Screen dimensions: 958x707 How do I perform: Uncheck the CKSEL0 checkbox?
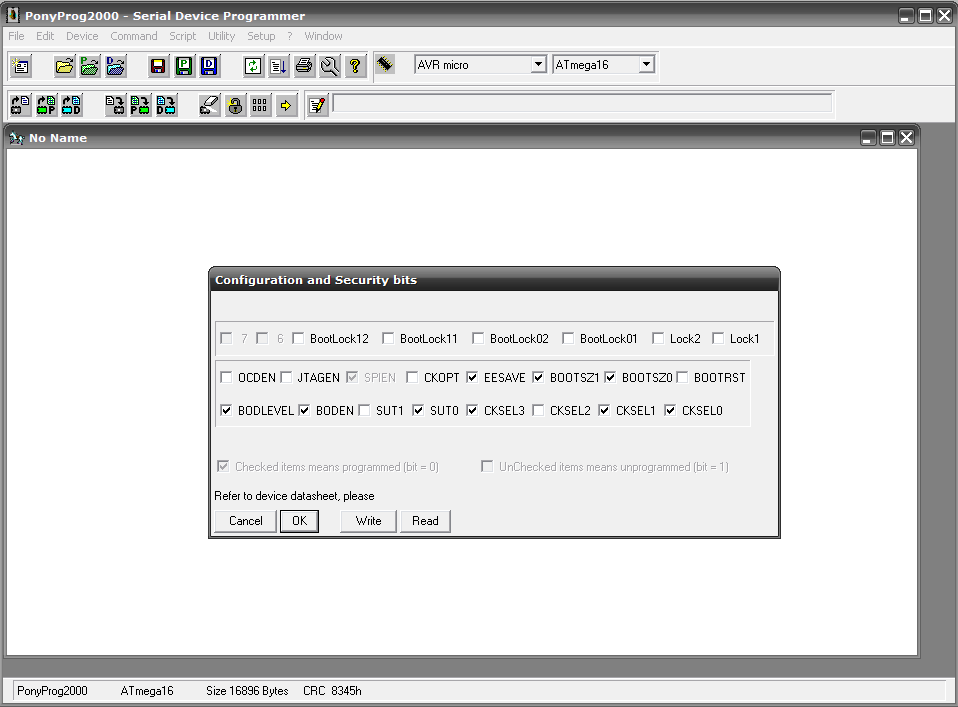670,411
